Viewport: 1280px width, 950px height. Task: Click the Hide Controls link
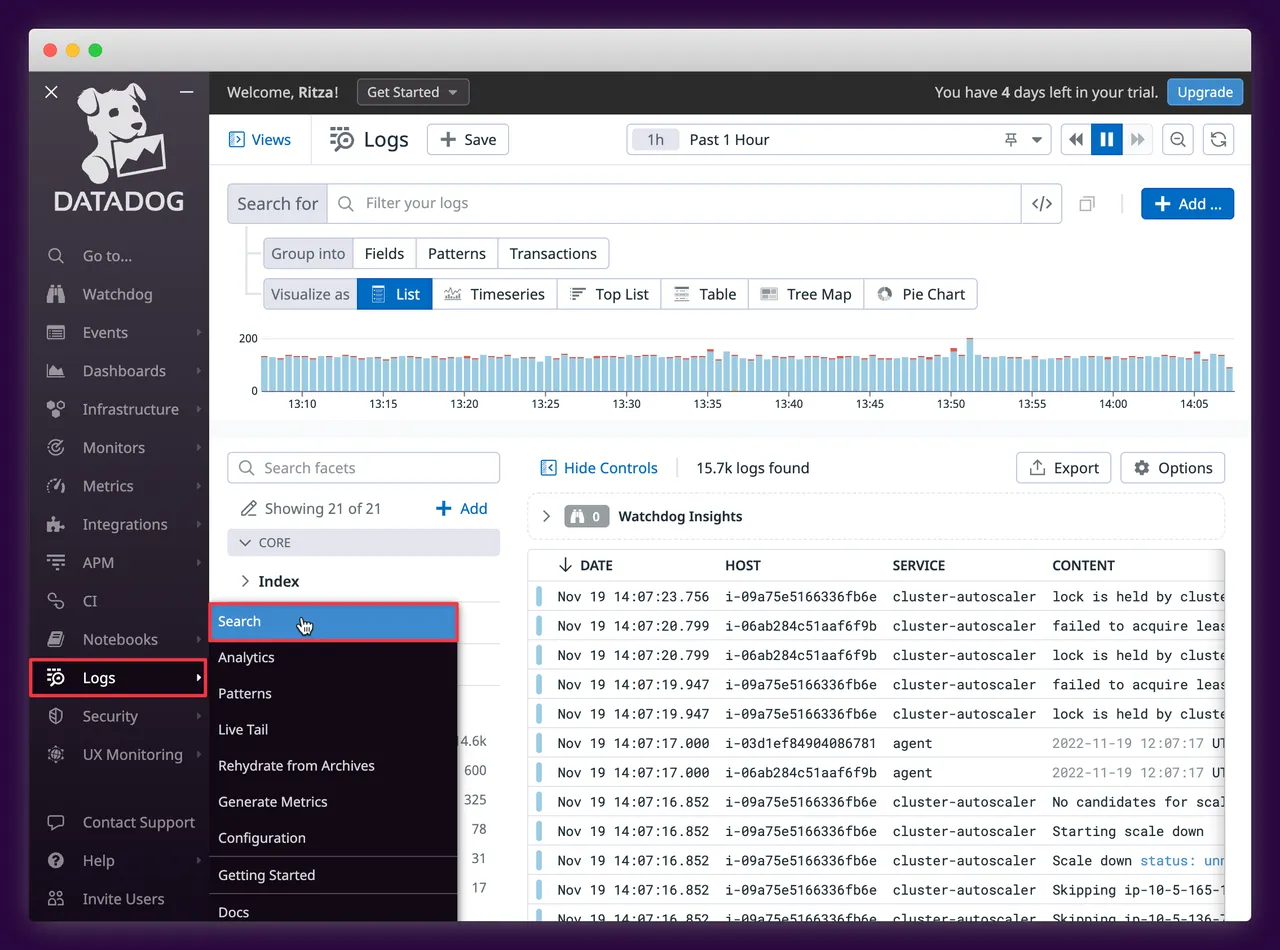599,468
